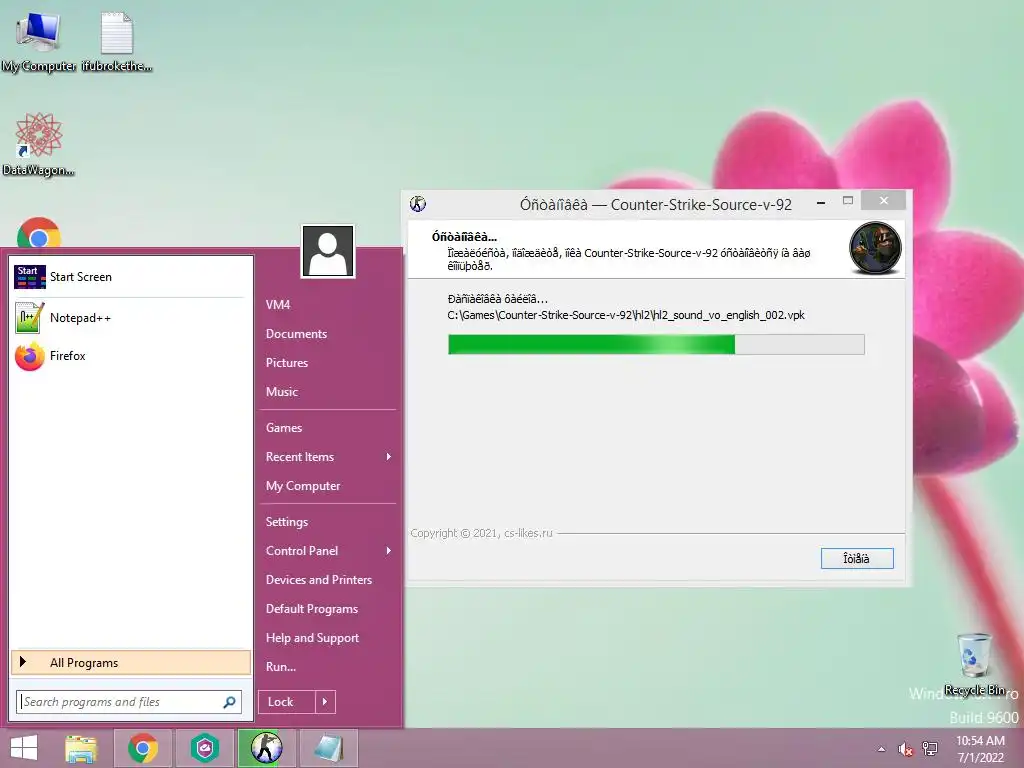
Task: Expand Lock options arrow
Action: [x=325, y=702]
